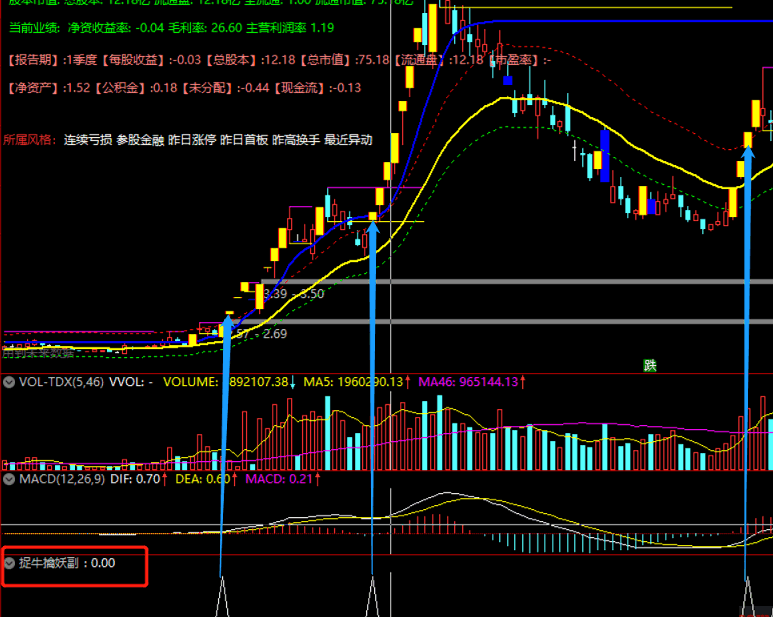Select the 最近异动 style tag
The image size is (773, 617).
click(348, 140)
